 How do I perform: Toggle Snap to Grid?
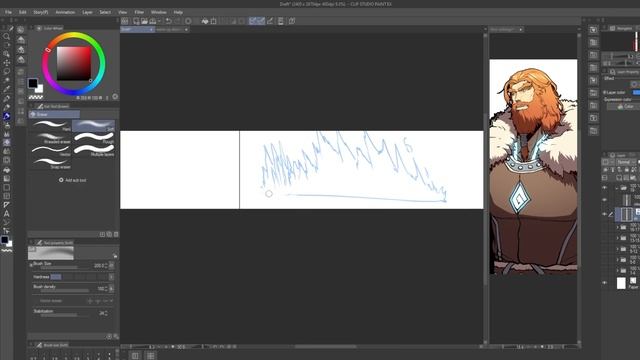tap(270, 21)
